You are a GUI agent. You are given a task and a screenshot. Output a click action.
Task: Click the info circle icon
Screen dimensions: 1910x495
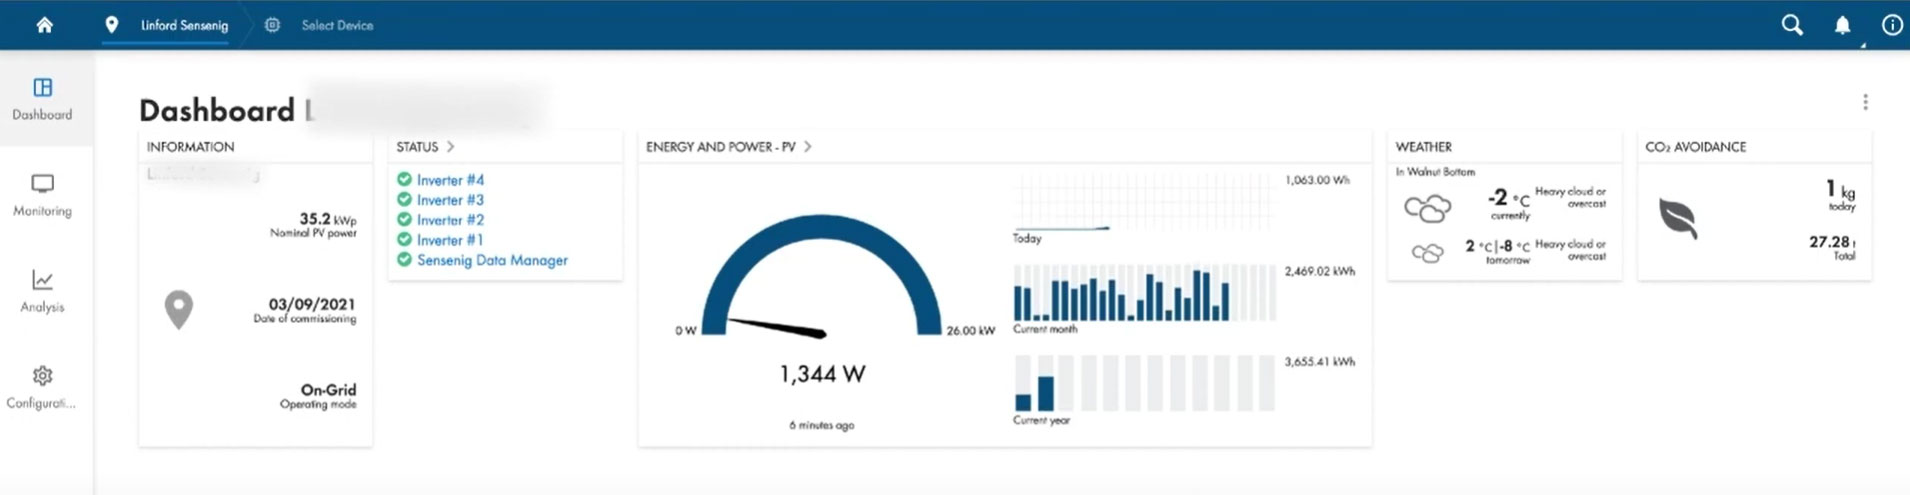tap(1891, 25)
